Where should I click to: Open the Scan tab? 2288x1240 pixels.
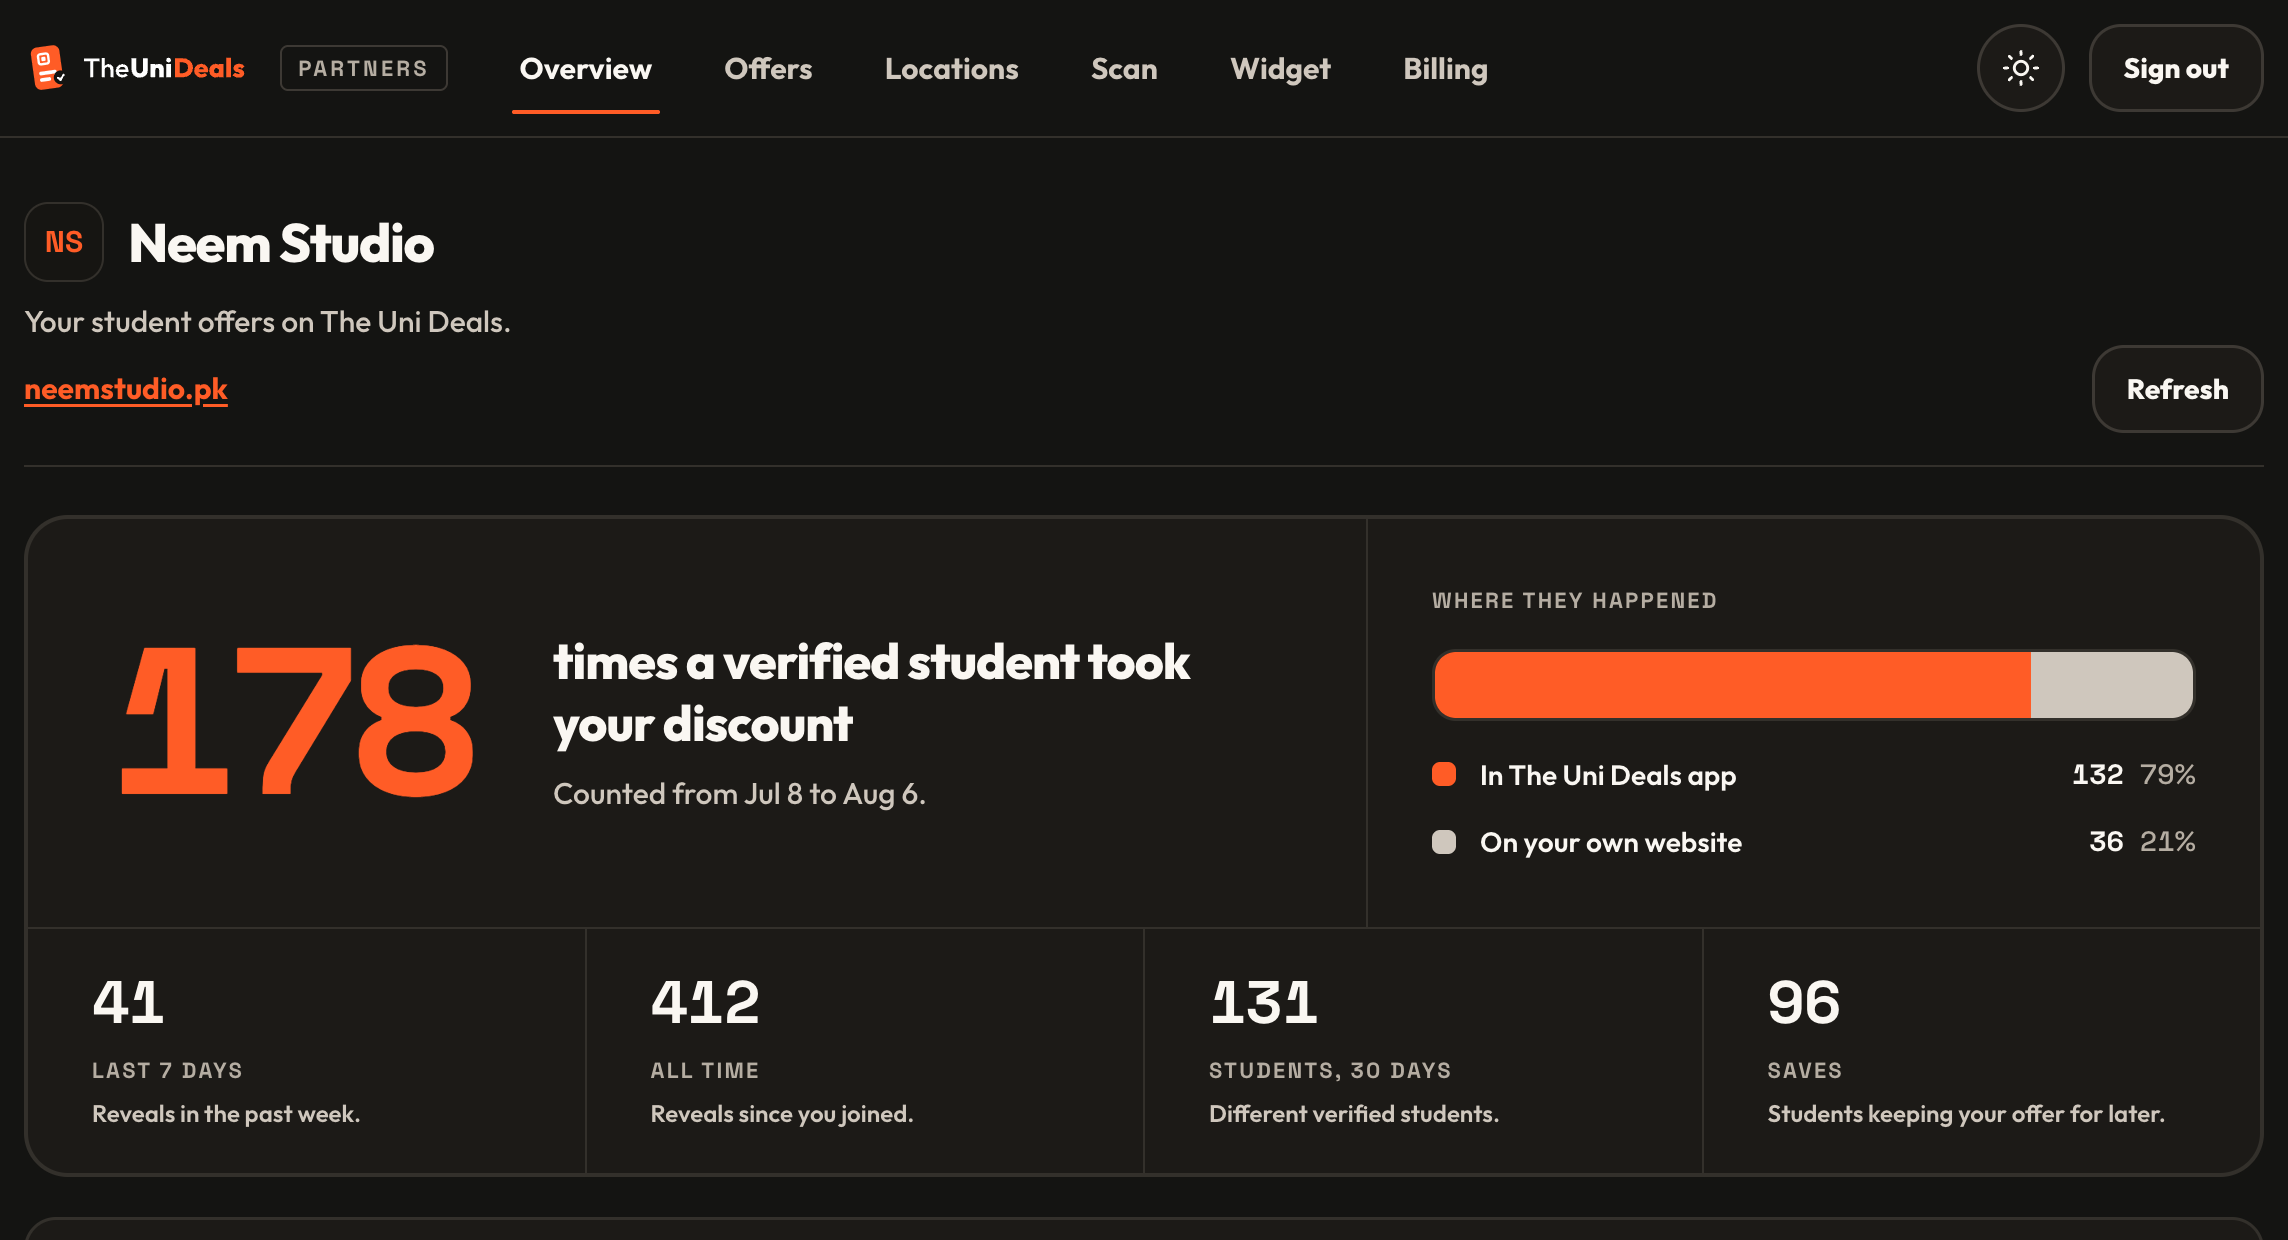coord(1124,68)
